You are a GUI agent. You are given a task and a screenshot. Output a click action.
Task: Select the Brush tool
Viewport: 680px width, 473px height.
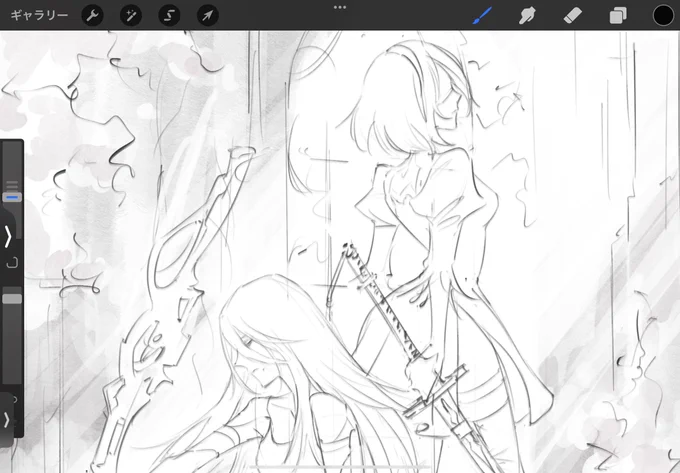tap(482, 16)
